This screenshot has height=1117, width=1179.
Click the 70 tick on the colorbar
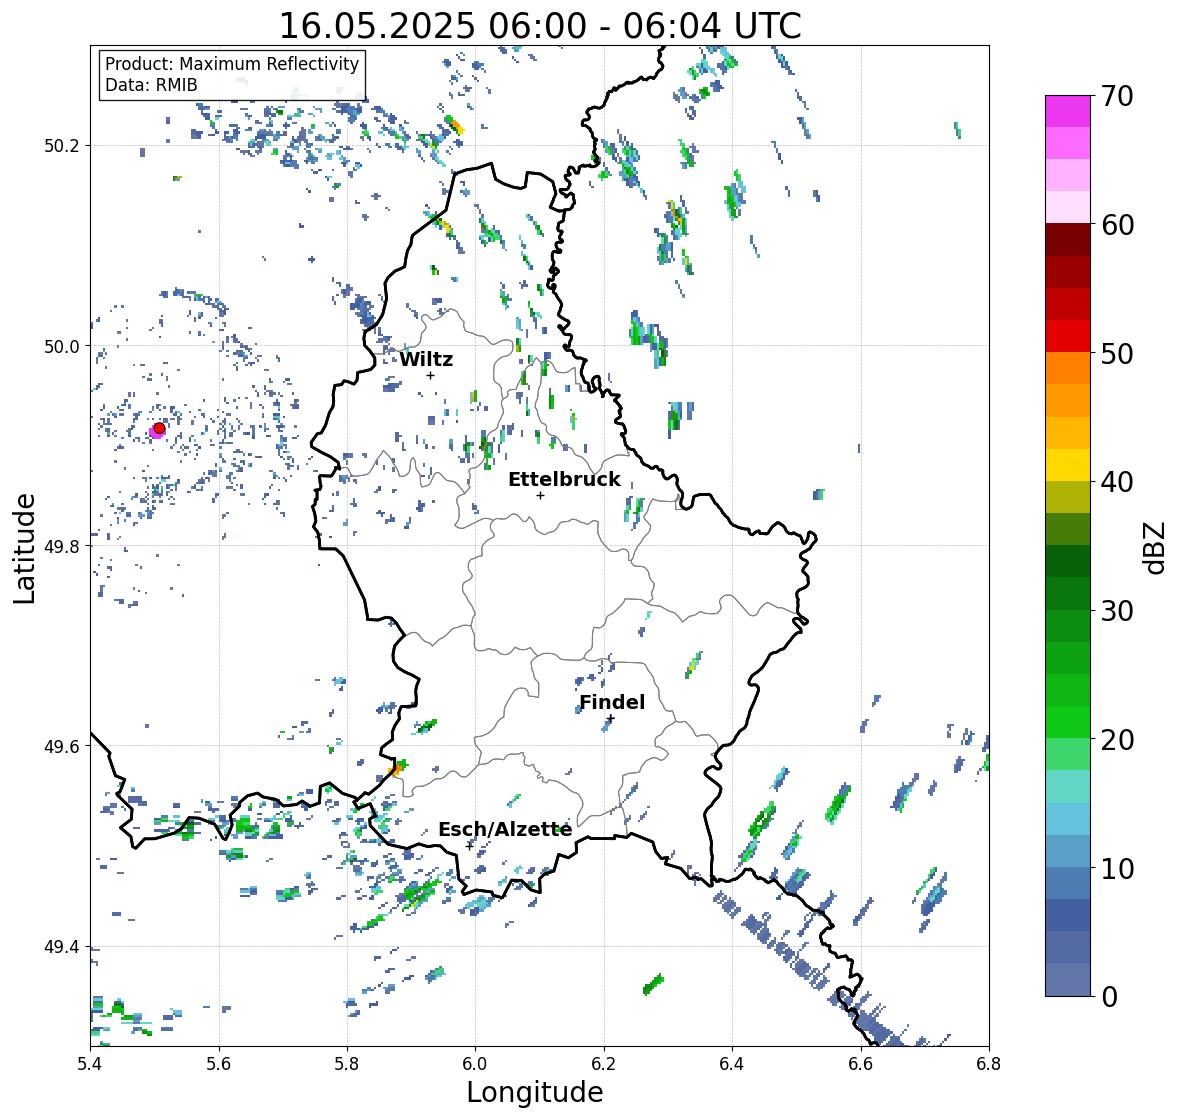1117,96
